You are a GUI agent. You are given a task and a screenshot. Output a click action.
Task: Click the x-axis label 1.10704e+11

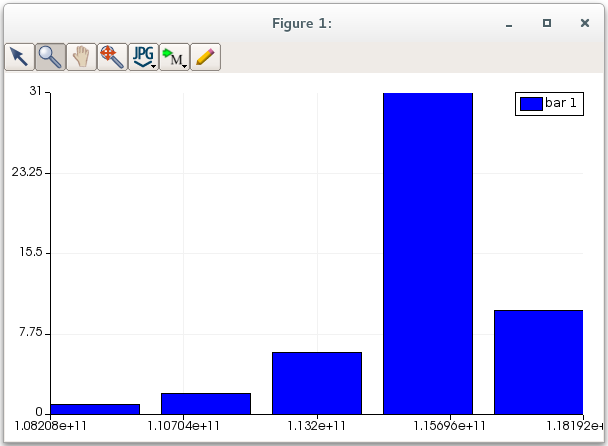click(183, 426)
